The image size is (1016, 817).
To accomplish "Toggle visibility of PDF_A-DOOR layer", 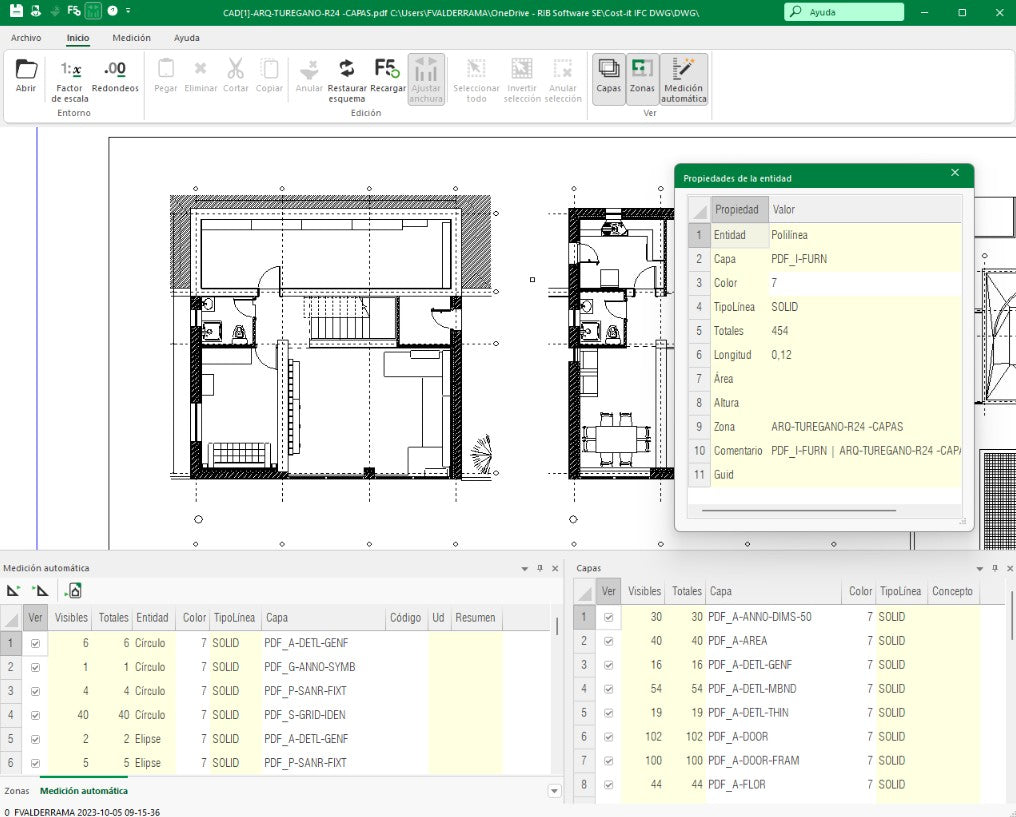I will point(608,737).
